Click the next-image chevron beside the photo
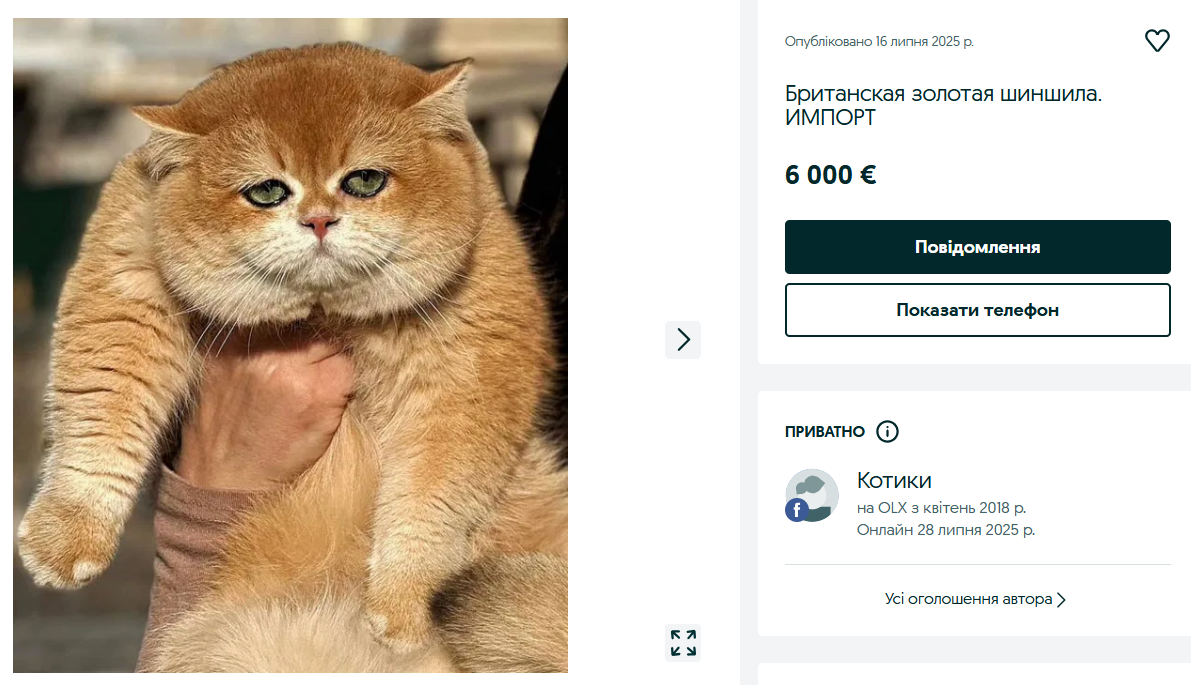Screen dimensions: 1191x685 point(683,340)
